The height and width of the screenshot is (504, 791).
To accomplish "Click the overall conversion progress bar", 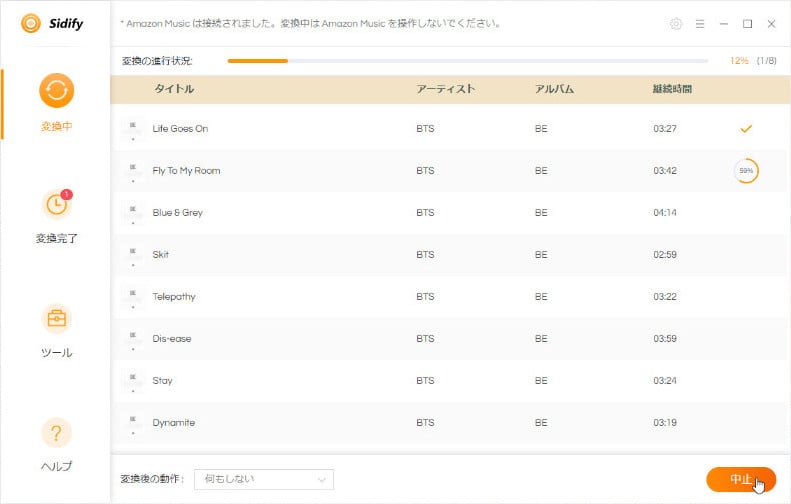I will [x=468, y=61].
